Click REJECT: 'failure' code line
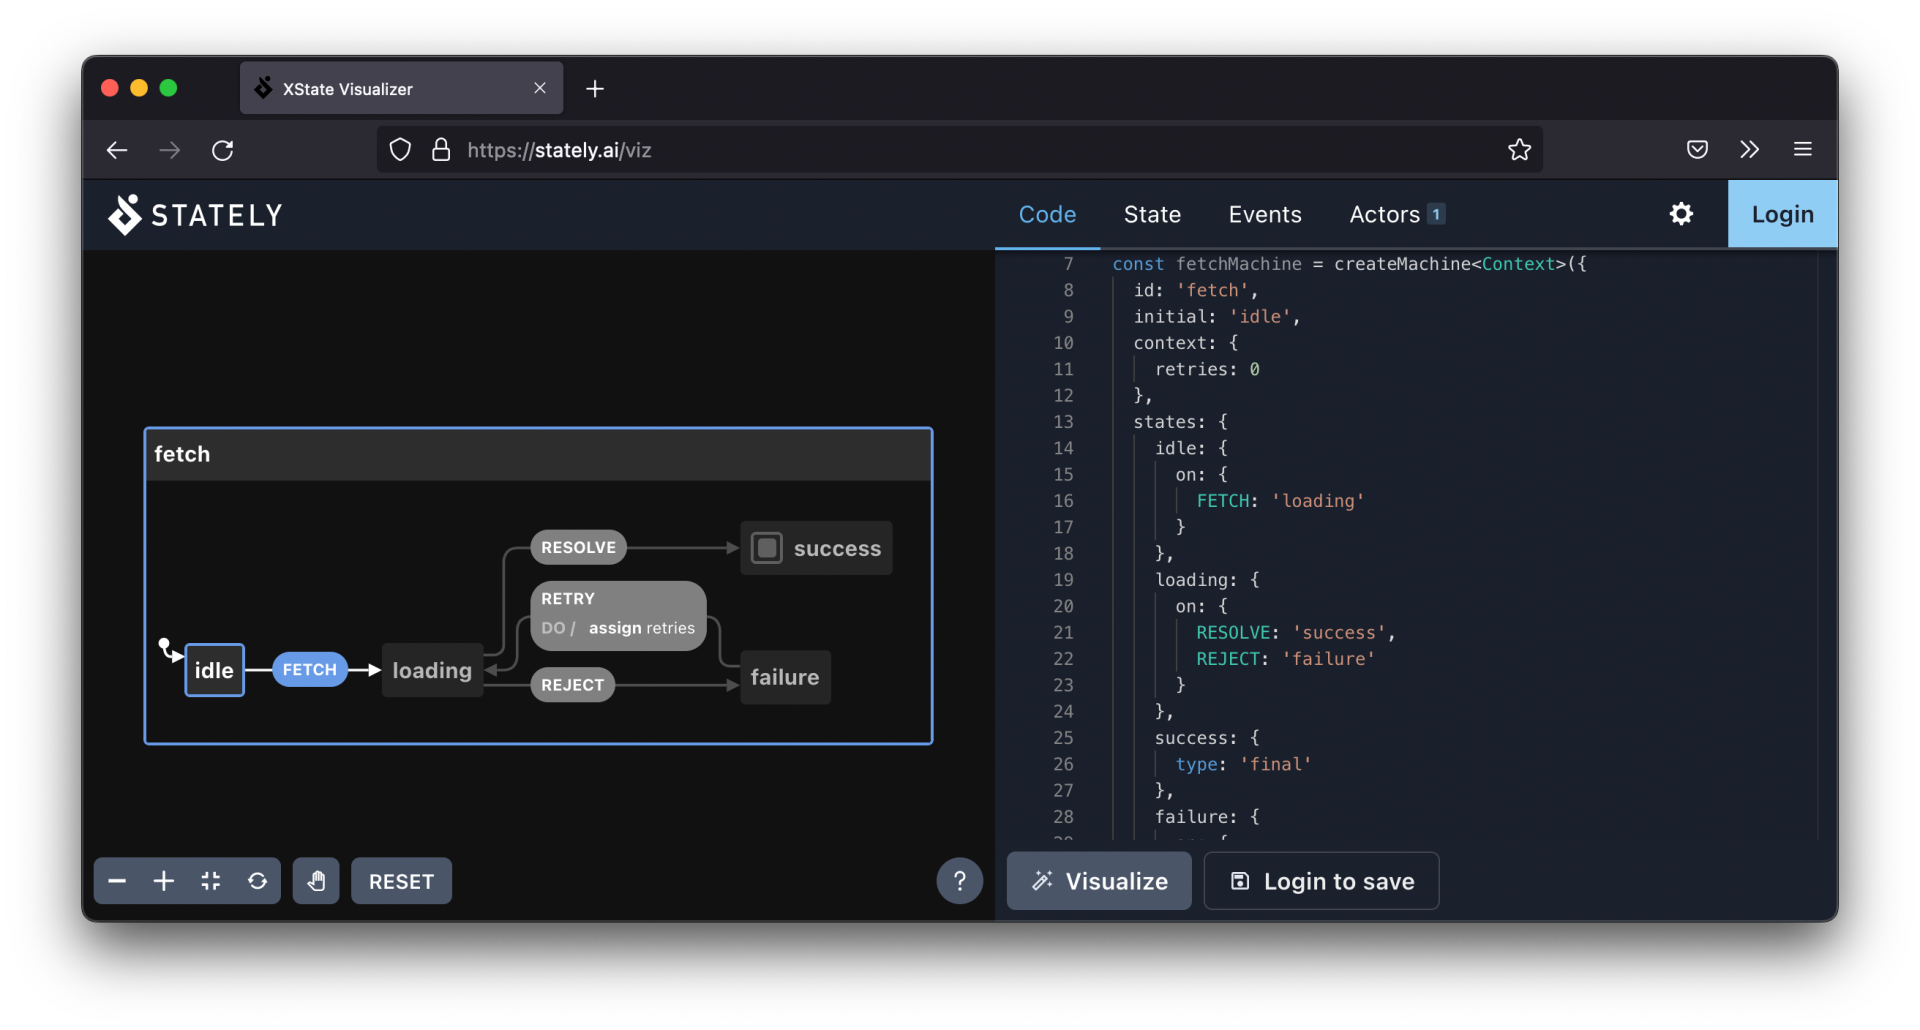Screen dimensions: 1920x1030 (1285, 659)
